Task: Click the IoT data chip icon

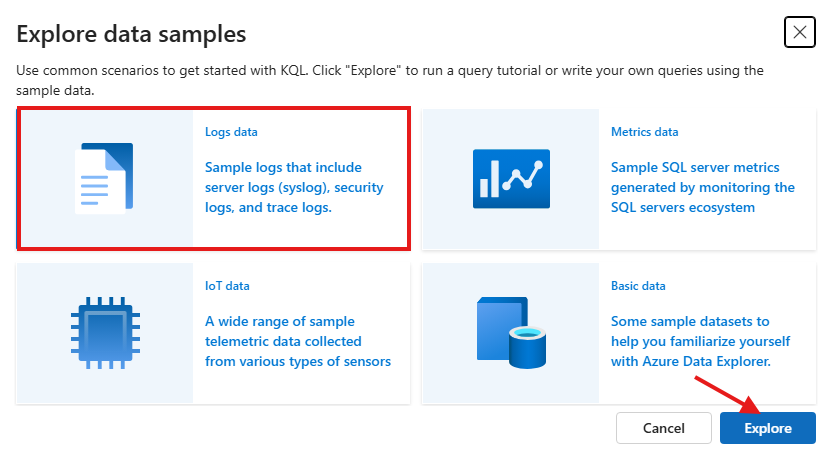Action: coord(104,332)
